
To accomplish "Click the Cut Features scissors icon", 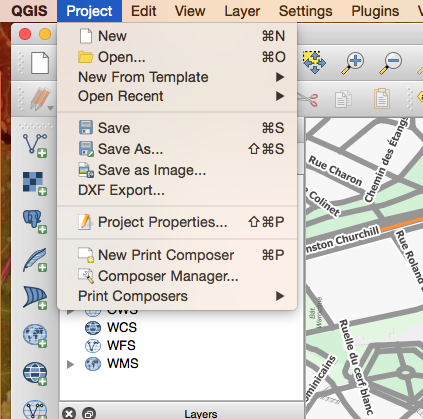I will pyautogui.click(x=308, y=99).
